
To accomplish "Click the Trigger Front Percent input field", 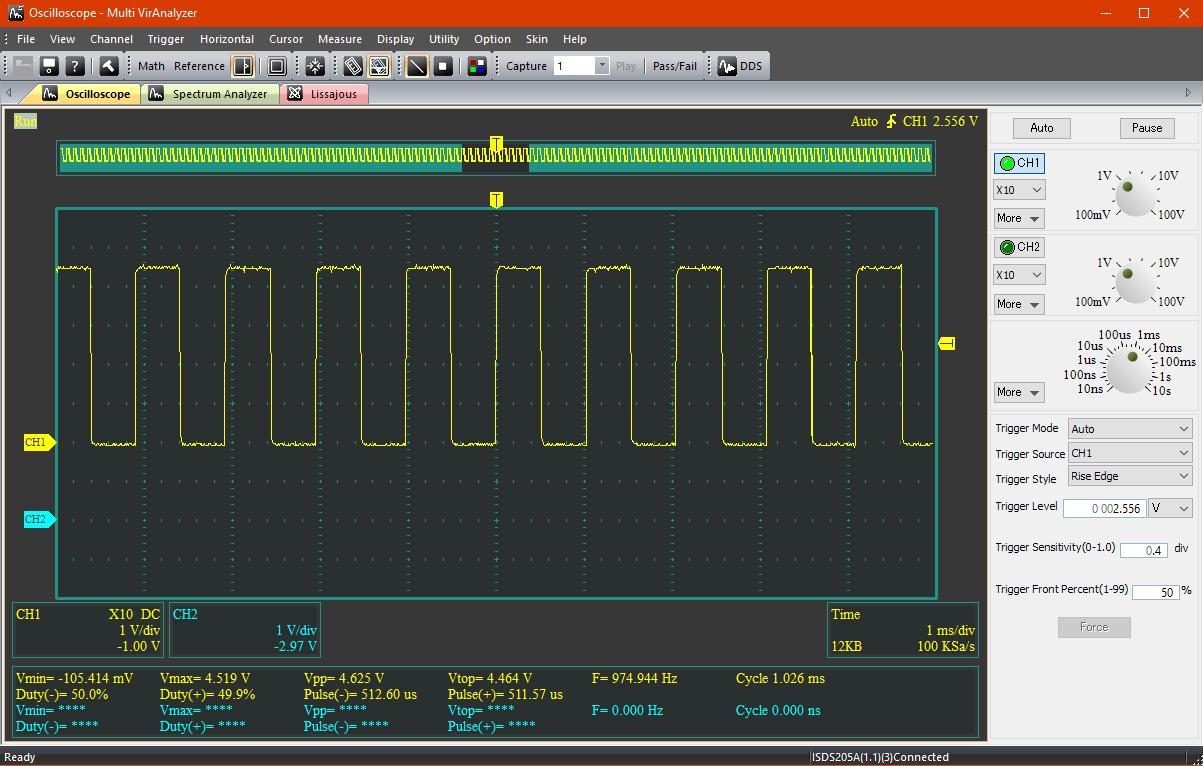I will point(1155,592).
